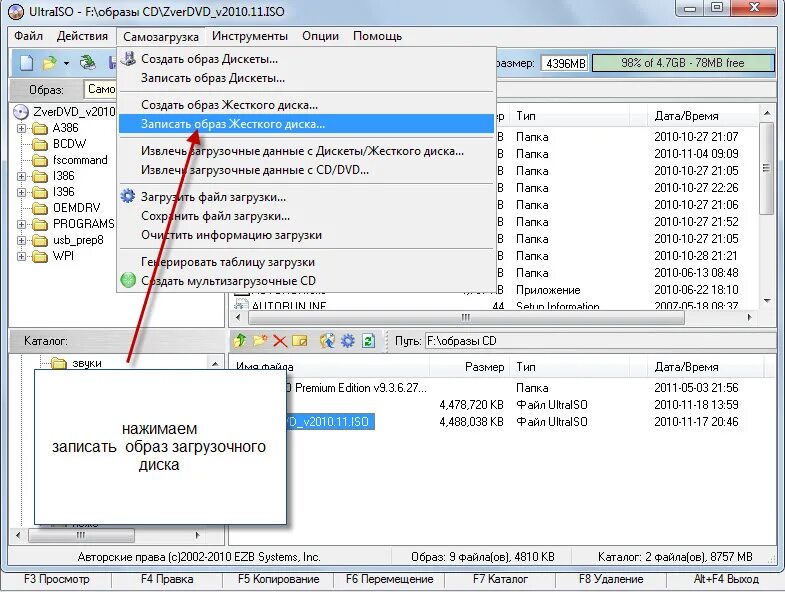
Task: Choose Записать образ Жесткого диска entry
Action: pos(306,124)
